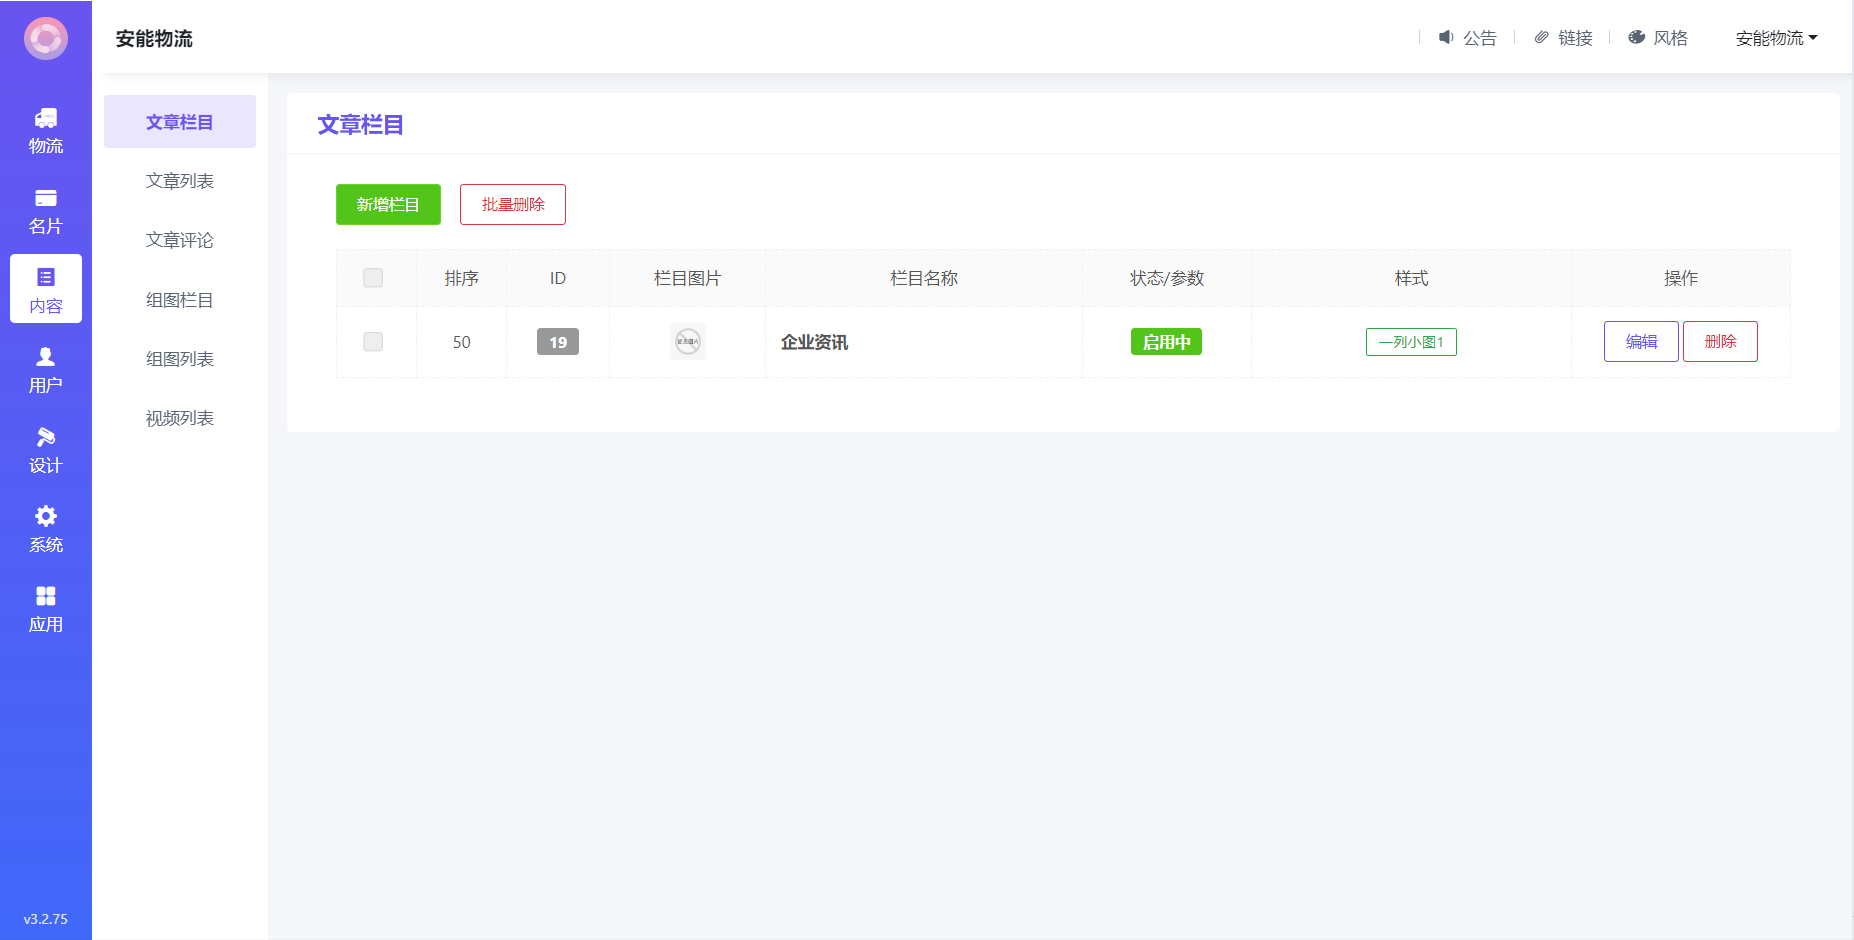Select the 内容 content icon
The height and width of the screenshot is (940, 1854).
[x=46, y=277]
